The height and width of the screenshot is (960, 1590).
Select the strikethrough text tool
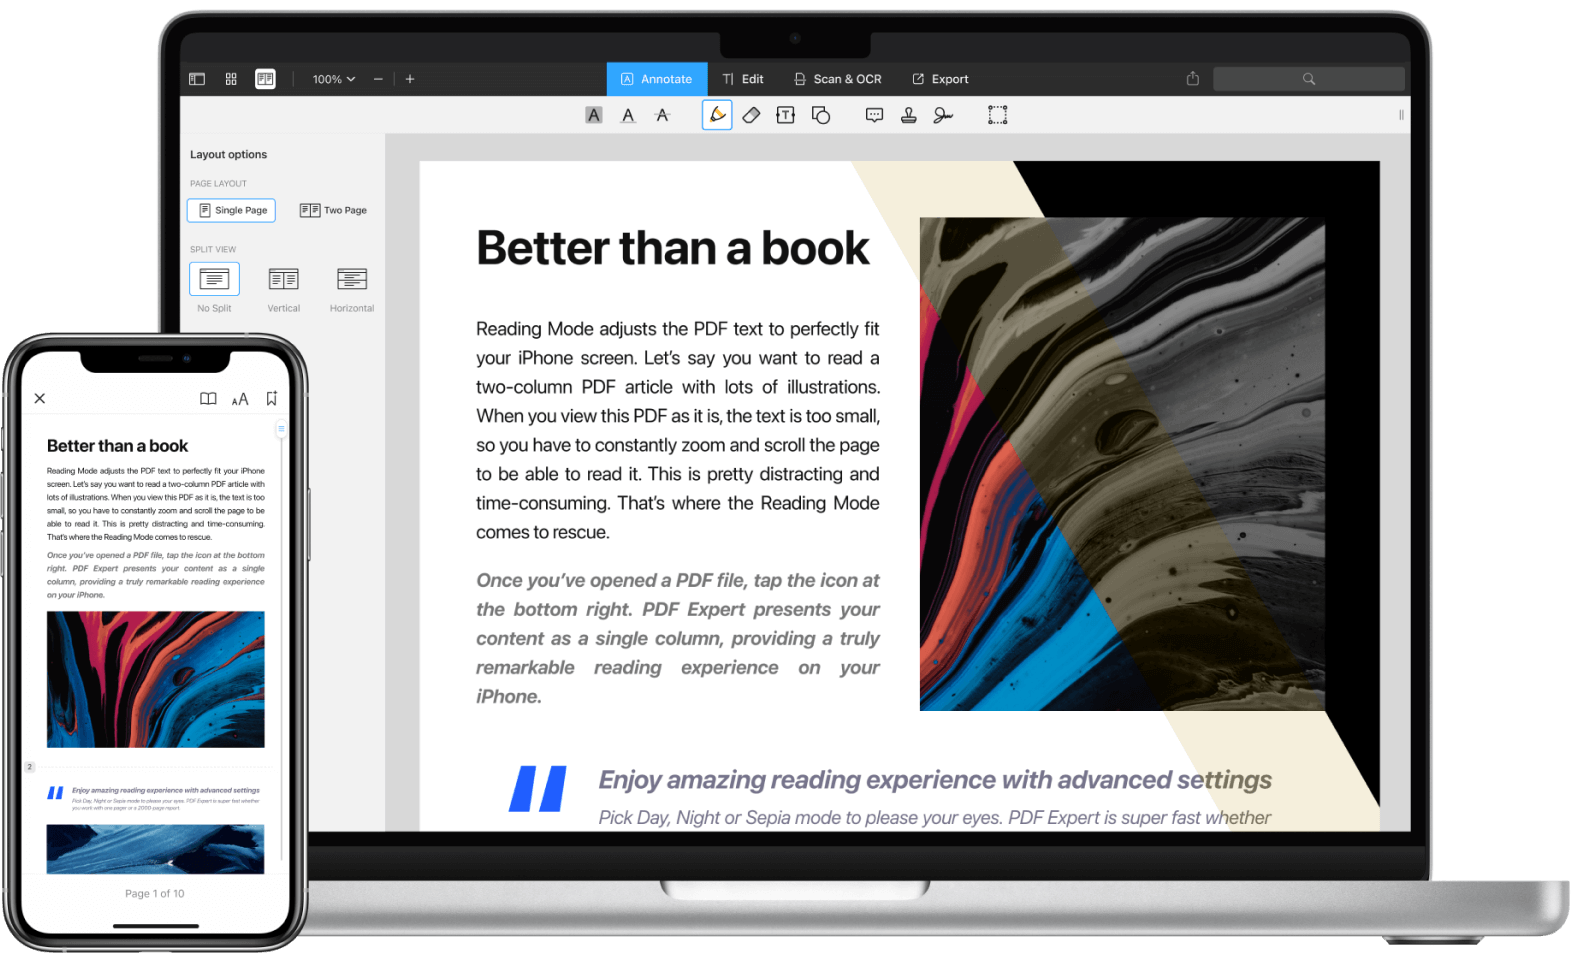(662, 115)
